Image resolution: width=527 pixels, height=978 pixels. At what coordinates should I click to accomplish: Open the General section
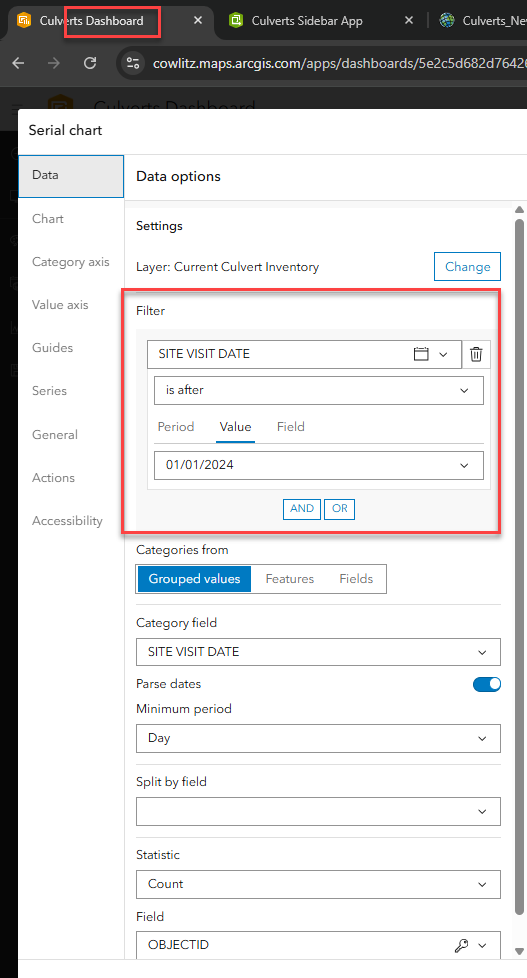click(55, 435)
